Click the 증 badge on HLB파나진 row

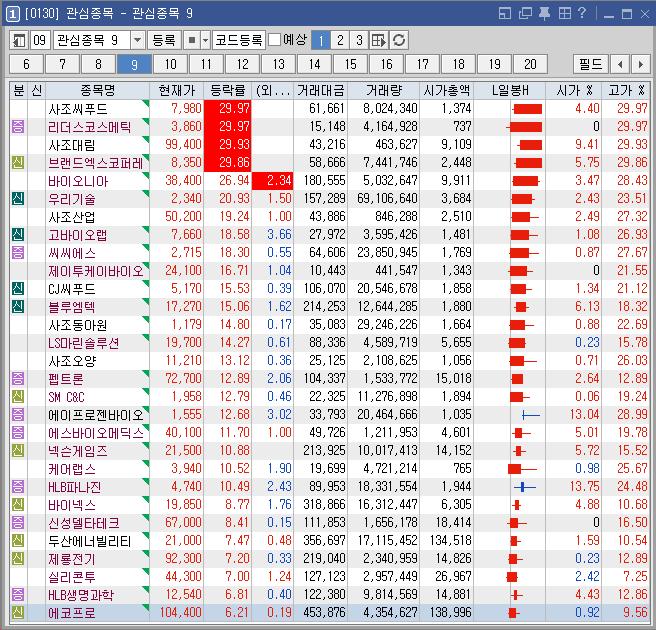[18, 486]
